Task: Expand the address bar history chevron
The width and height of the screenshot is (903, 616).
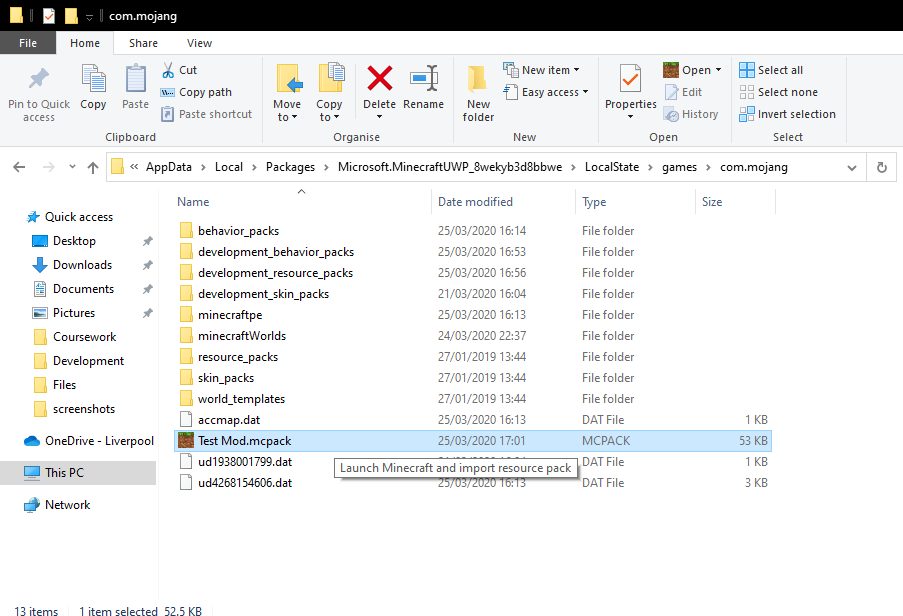Action: click(x=852, y=168)
